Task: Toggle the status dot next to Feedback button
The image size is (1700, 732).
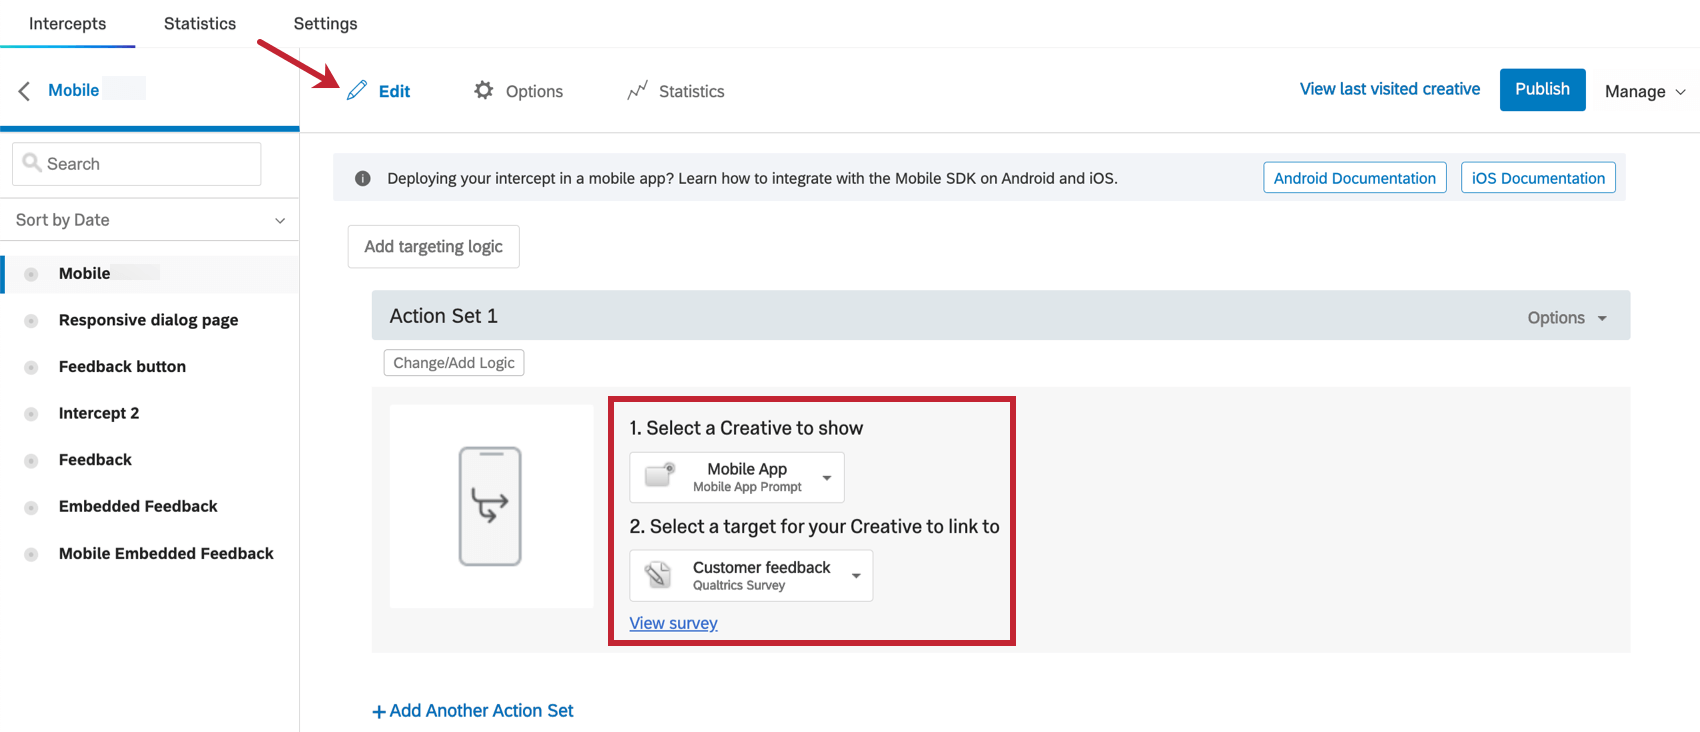Action: [x=30, y=366]
